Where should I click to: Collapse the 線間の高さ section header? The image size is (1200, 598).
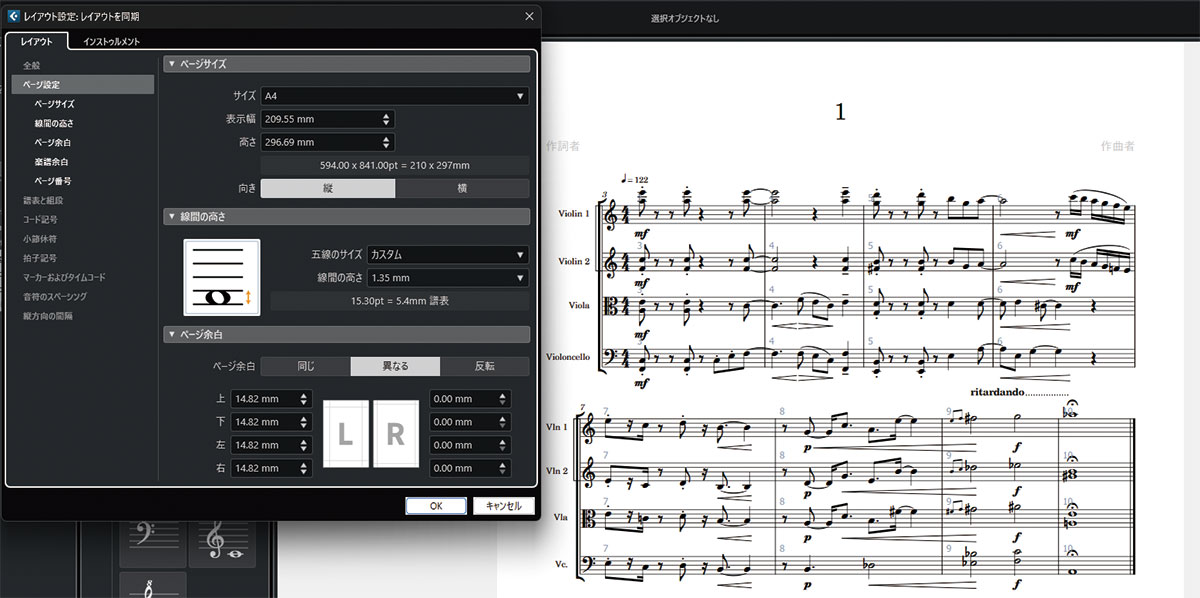point(347,216)
